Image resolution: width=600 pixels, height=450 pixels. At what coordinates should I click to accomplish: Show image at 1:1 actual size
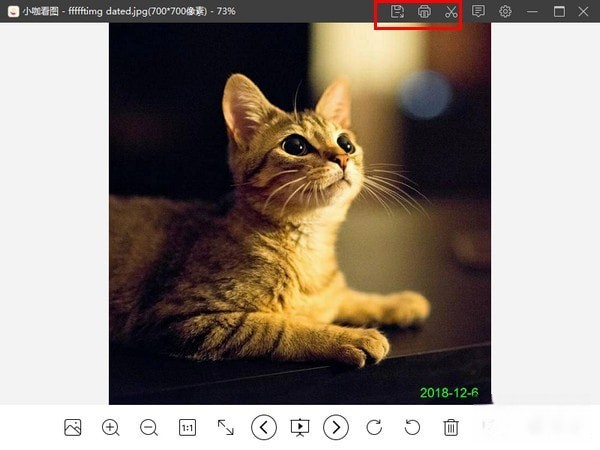pyautogui.click(x=188, y=427)
